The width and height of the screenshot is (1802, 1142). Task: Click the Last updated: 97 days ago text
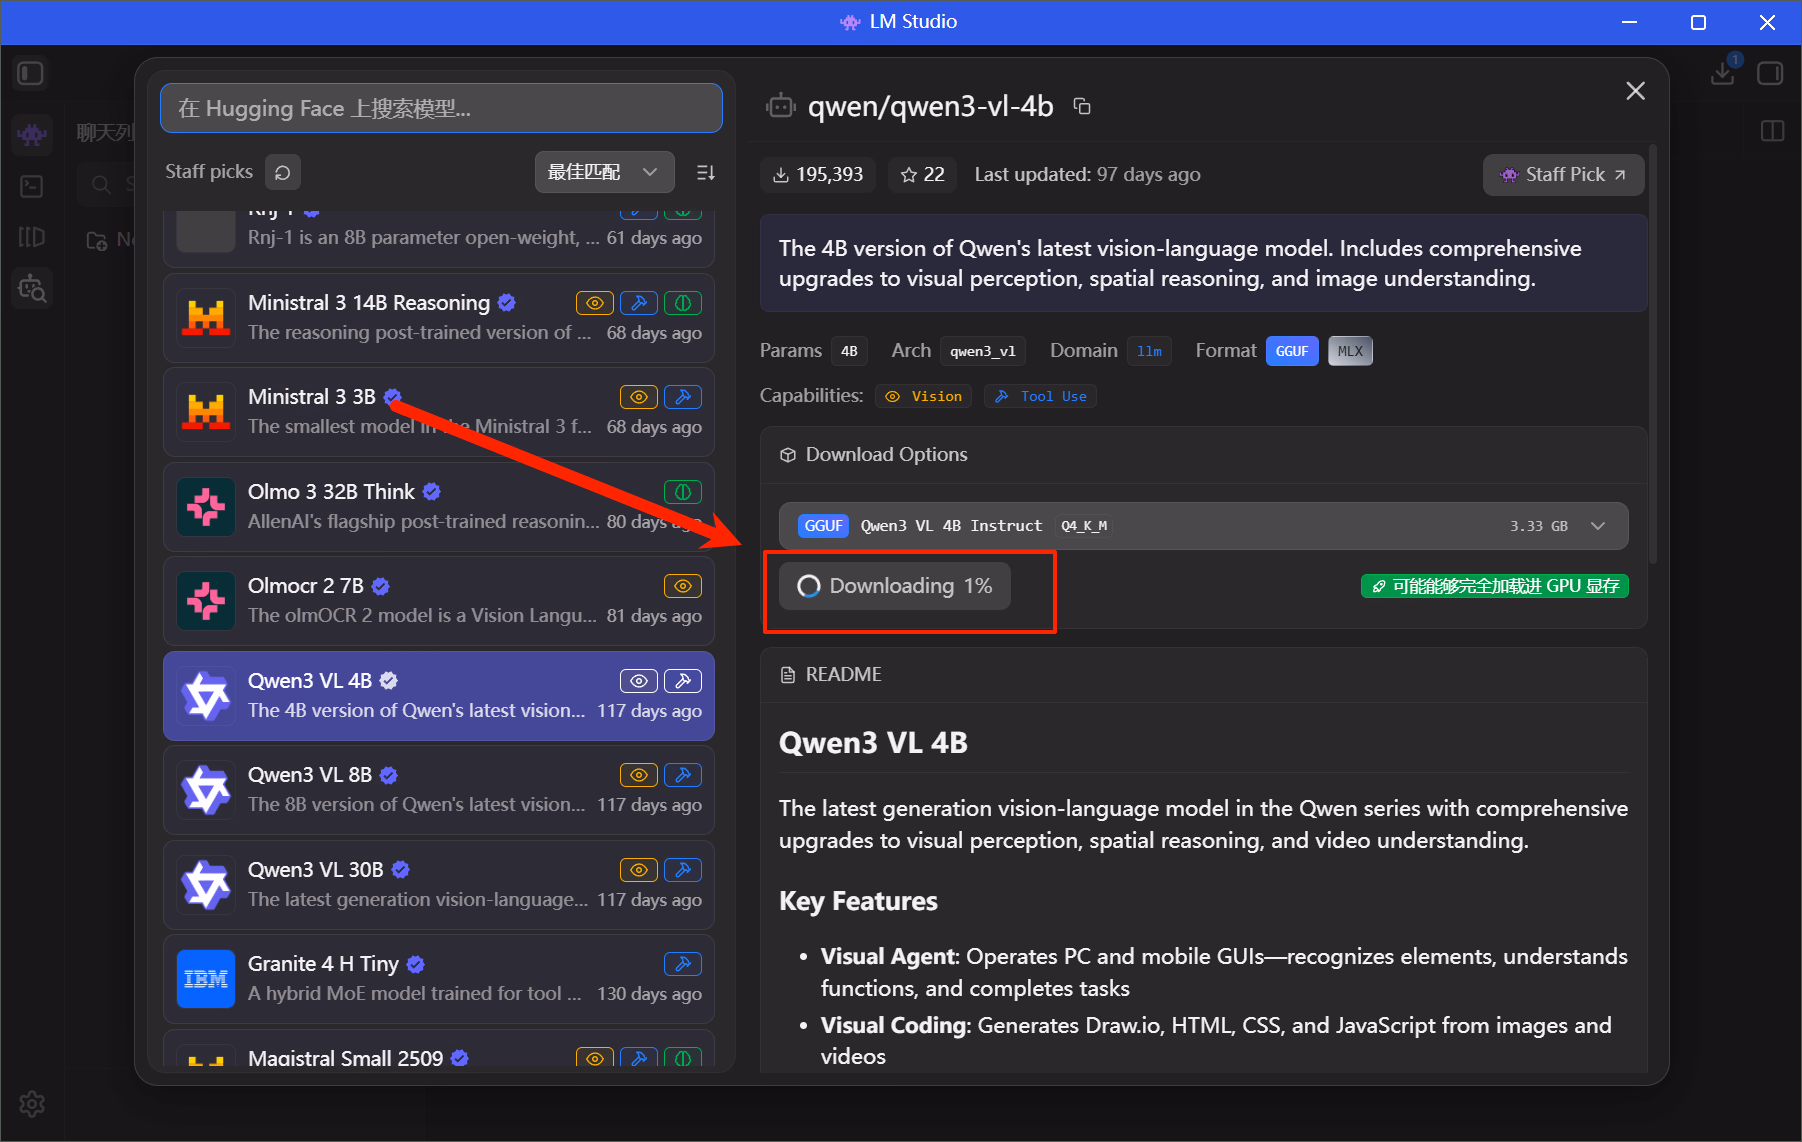(x=1088, y=175)
